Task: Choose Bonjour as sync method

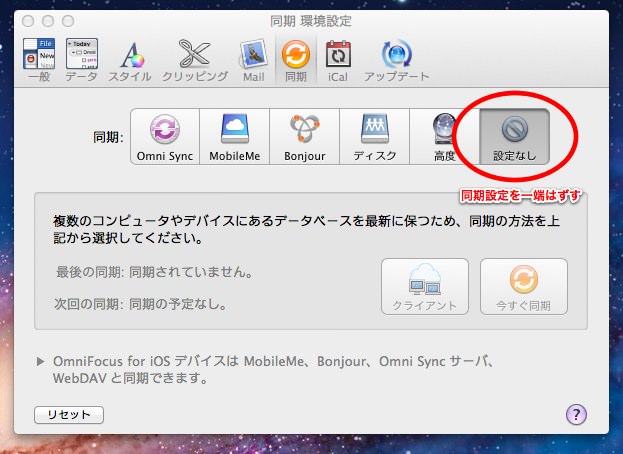Action: (x=304, y=136)
